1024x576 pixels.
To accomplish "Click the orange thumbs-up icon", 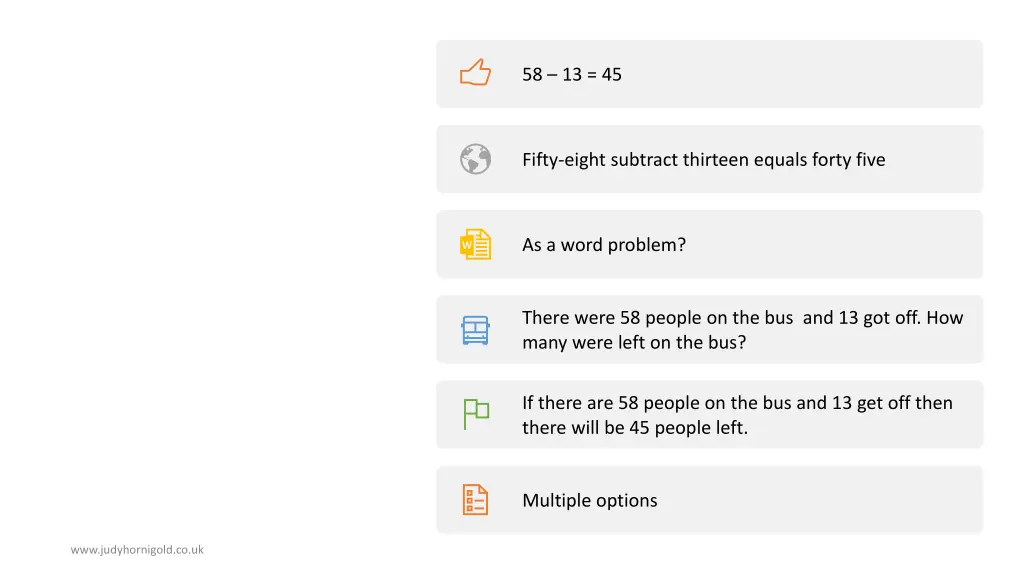I will coord(475,72).
